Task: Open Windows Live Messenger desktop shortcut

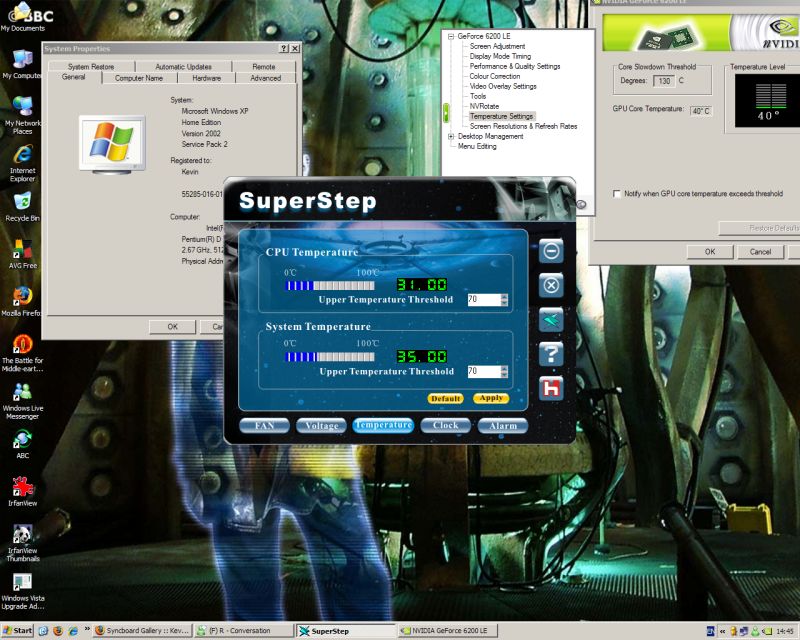Action: [22, 401]
